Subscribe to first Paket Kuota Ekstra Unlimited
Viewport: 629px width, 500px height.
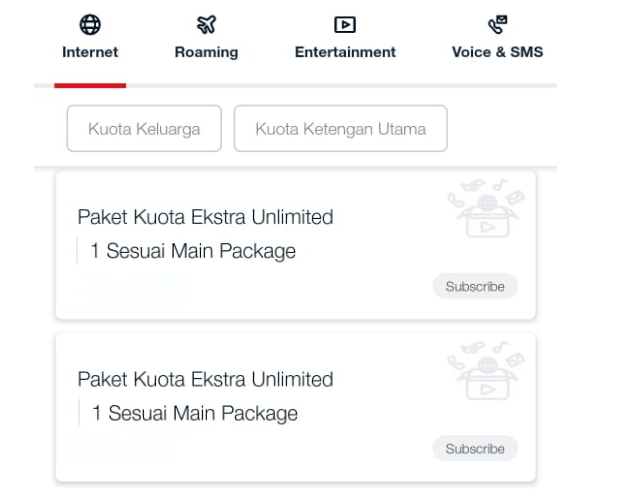tap(475, 286)
